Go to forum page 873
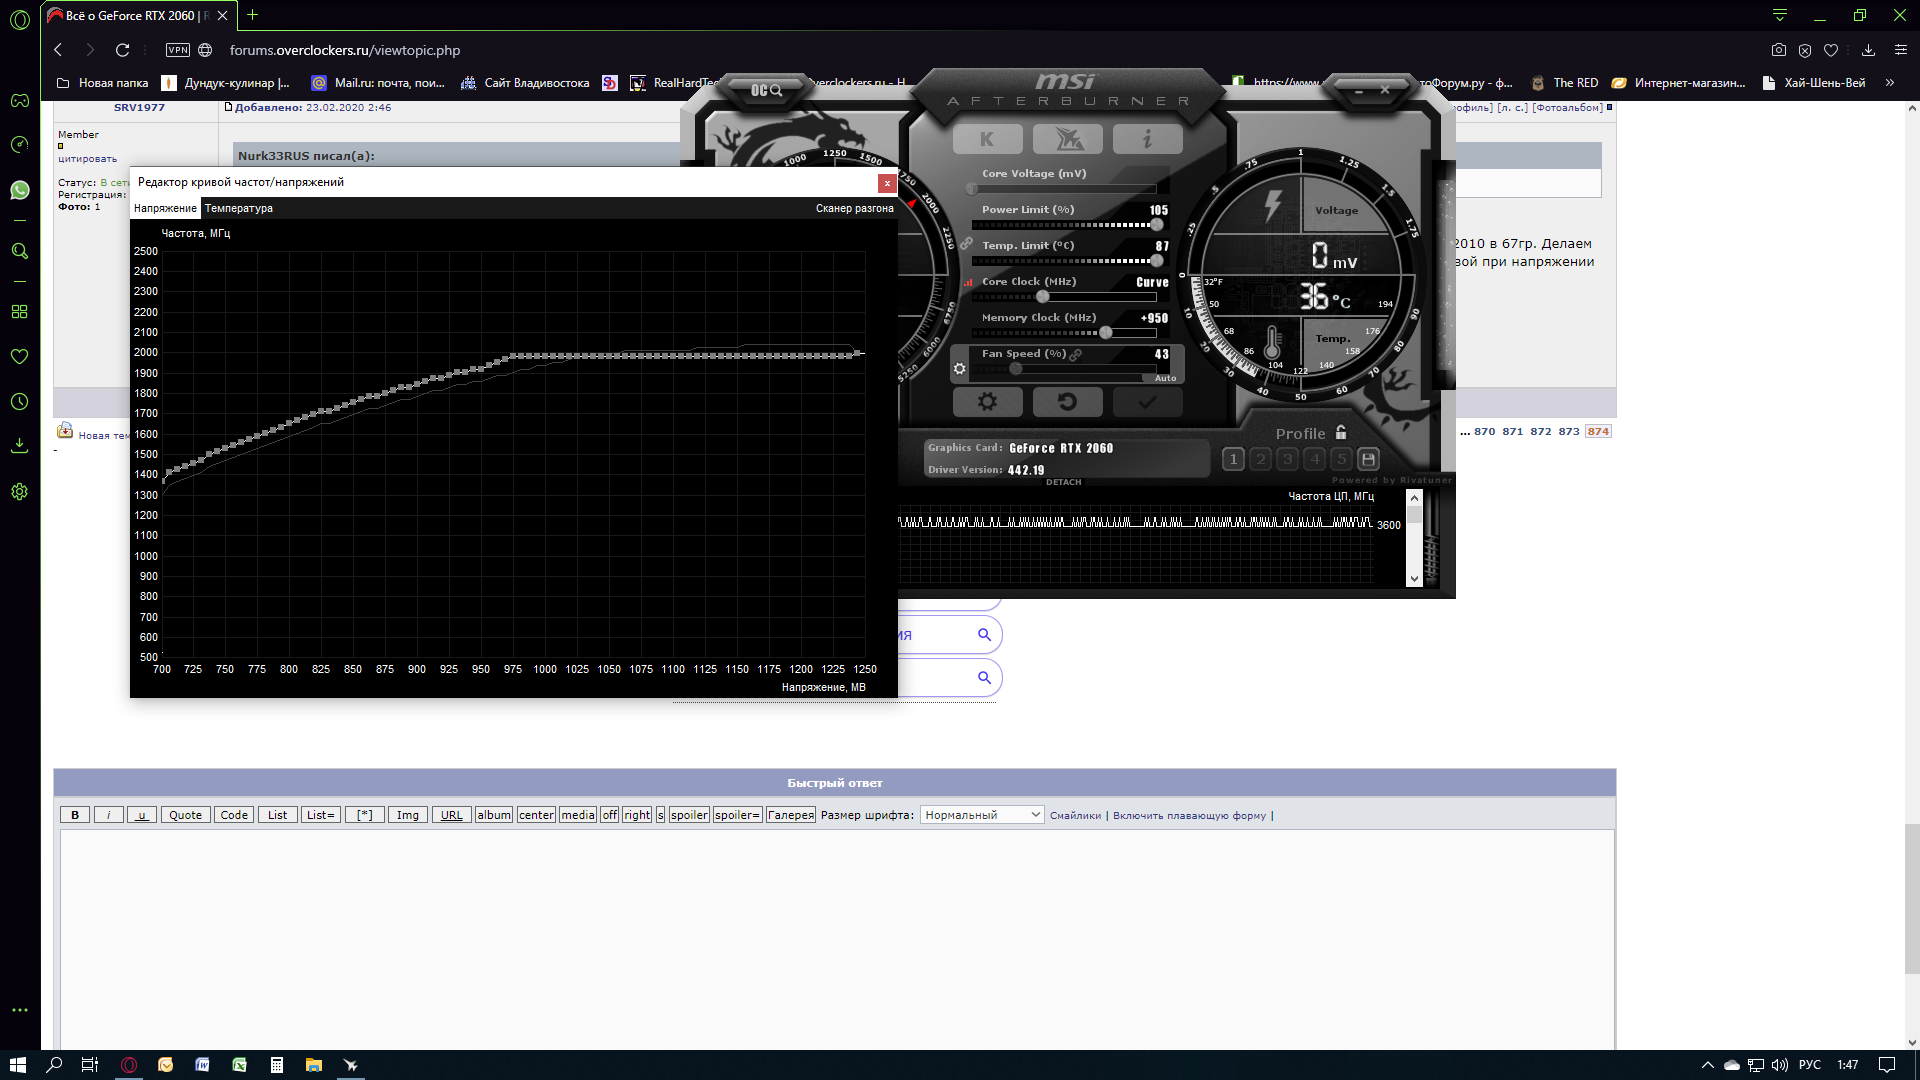 coord(1568,432)
